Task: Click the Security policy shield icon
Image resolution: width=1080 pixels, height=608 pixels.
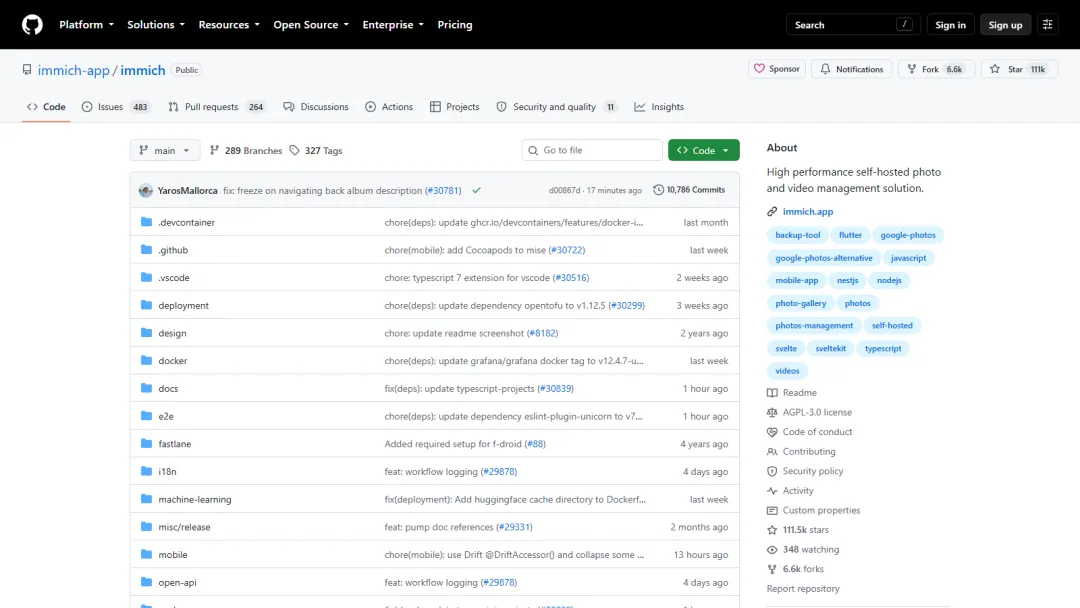Action: pos(772,471)
